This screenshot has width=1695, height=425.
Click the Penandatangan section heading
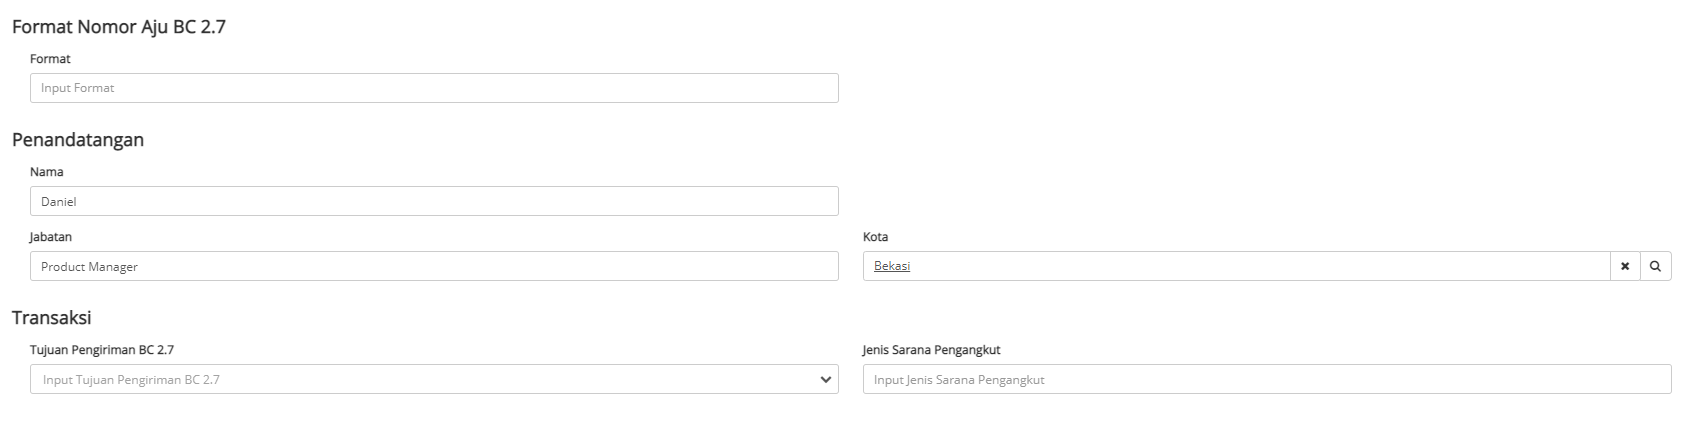coord(78,140)
